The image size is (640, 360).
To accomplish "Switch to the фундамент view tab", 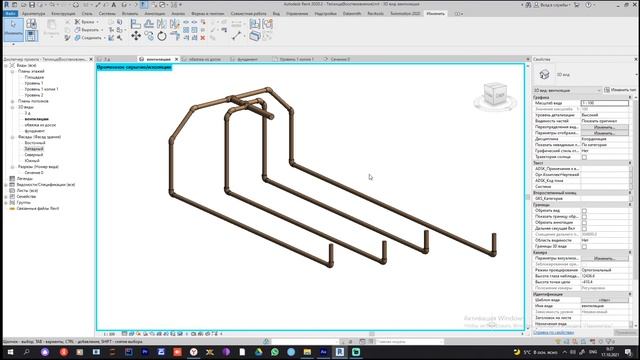I will (x=247, y=59).
